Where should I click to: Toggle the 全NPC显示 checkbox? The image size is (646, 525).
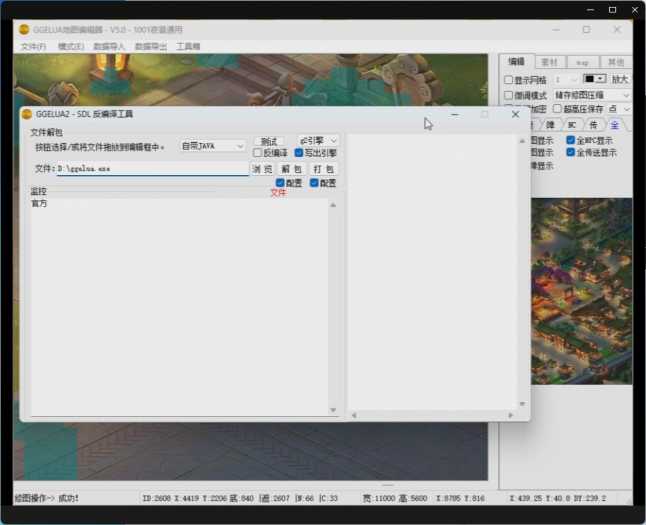tap(571, 141)
